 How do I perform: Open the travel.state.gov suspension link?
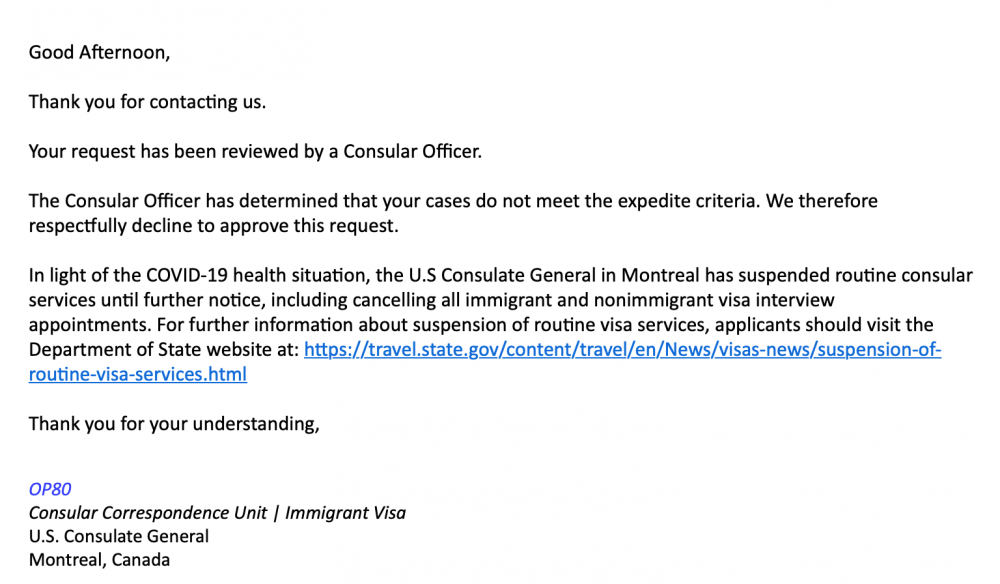622,350
